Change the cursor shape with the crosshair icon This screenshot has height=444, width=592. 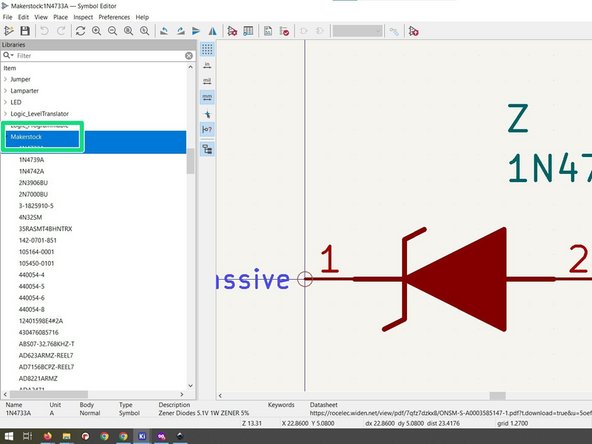pos(207,114)
